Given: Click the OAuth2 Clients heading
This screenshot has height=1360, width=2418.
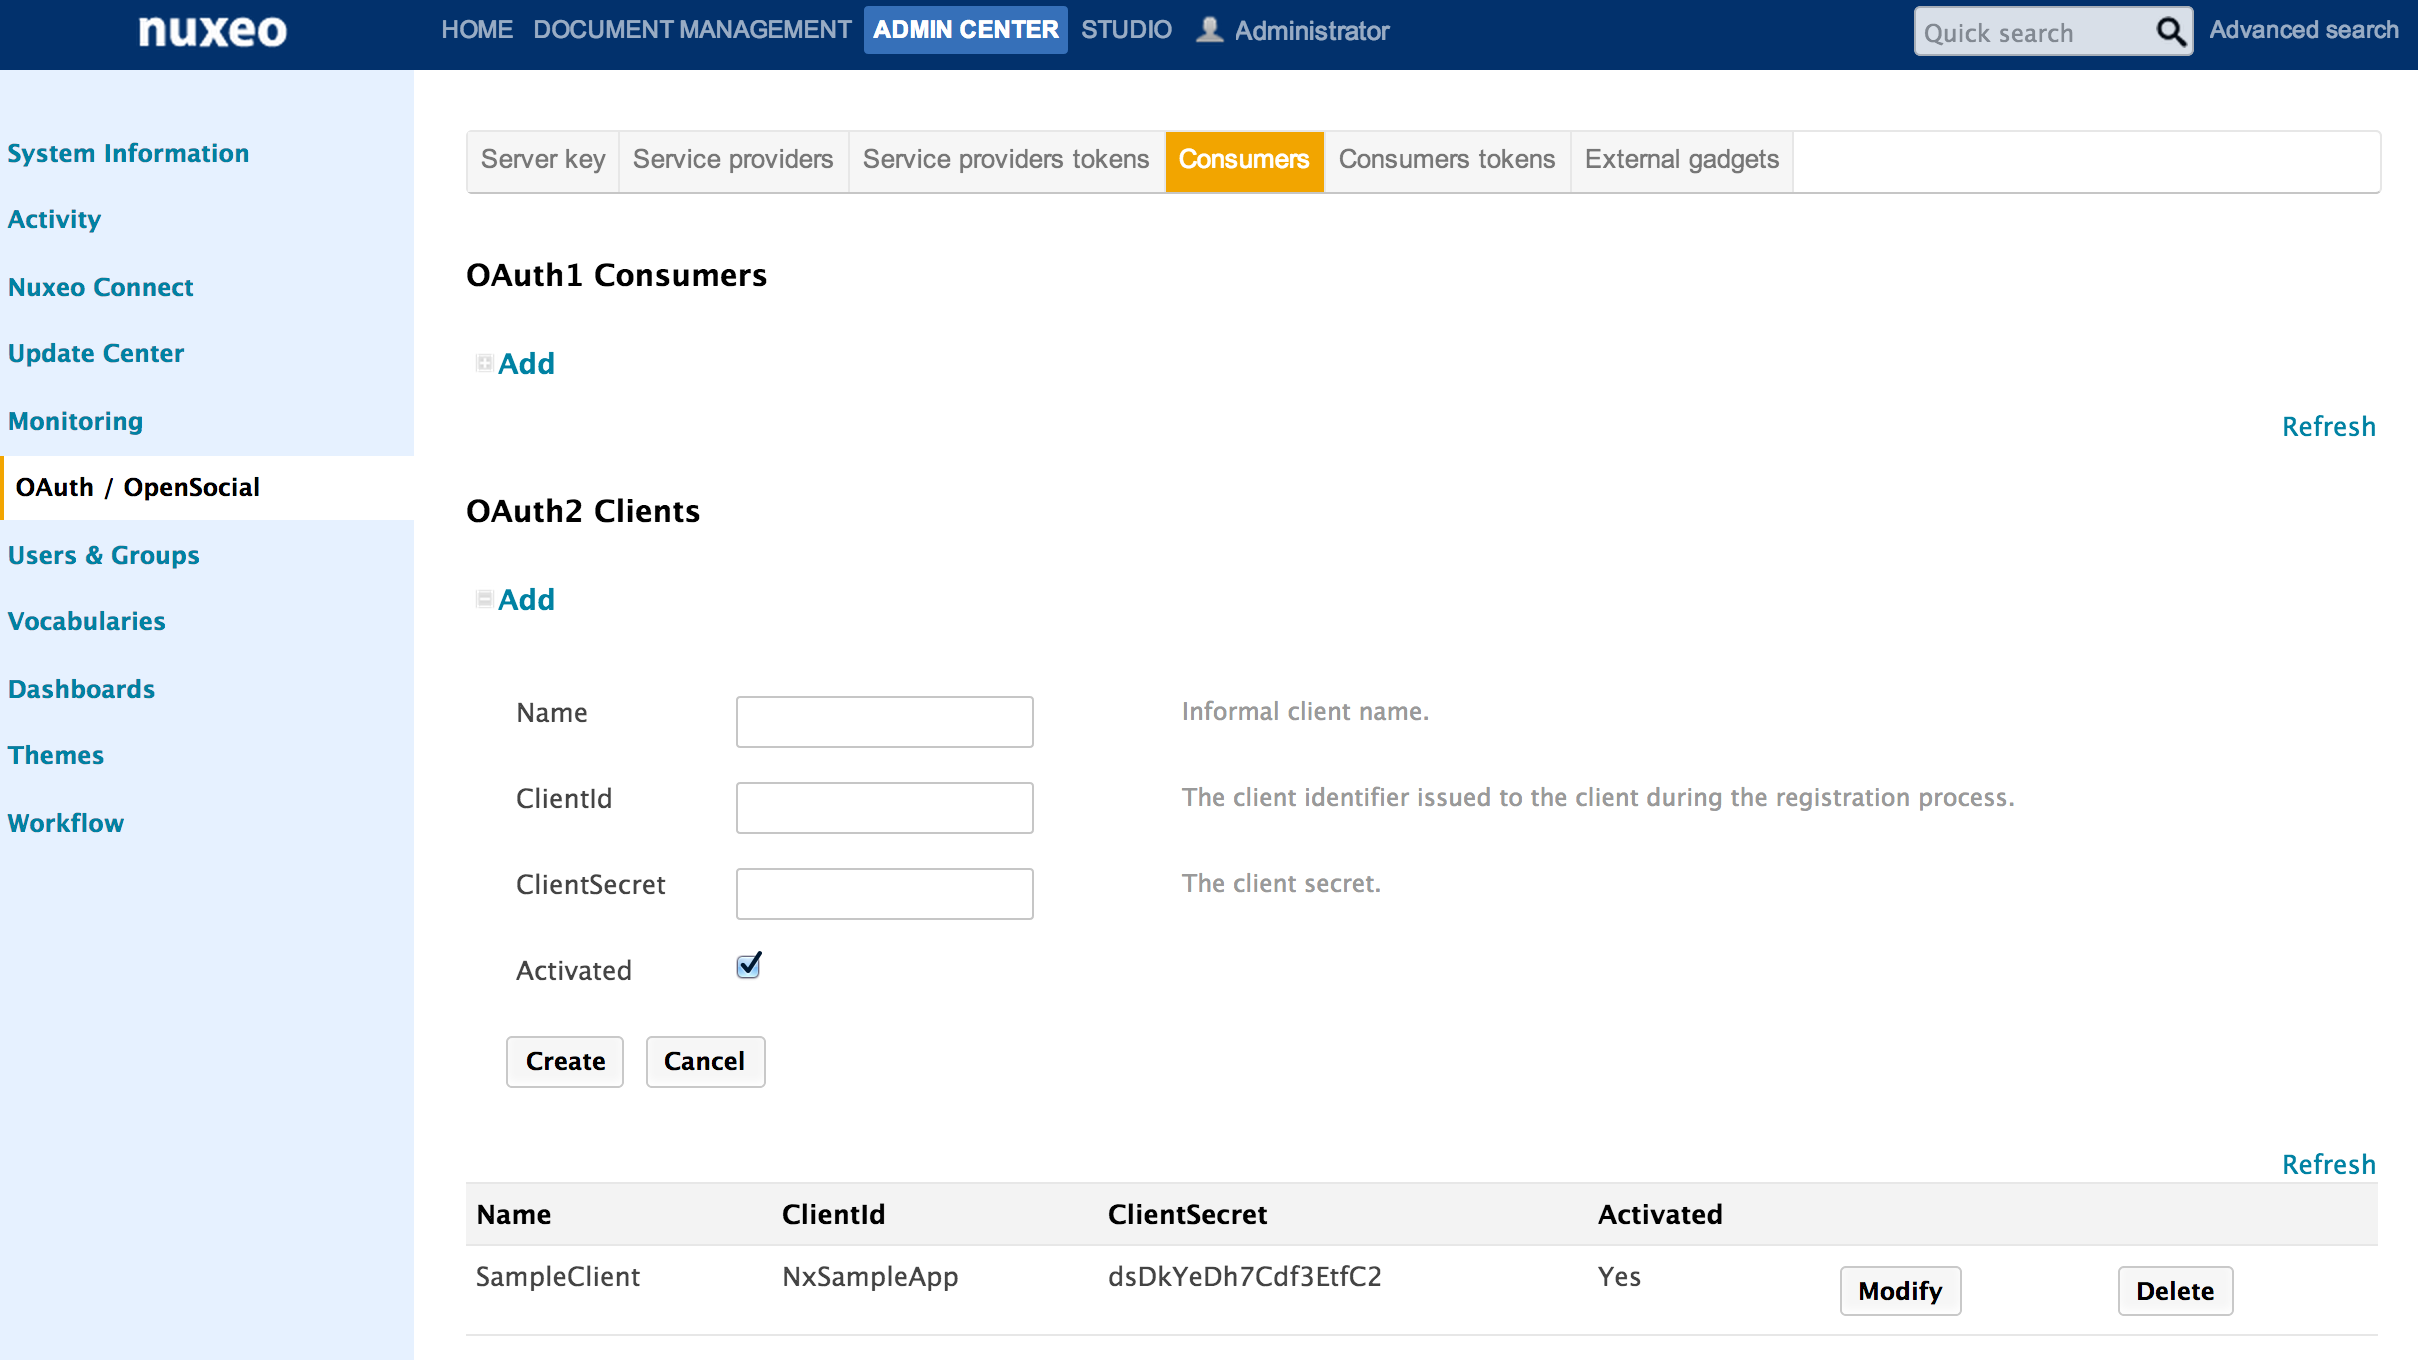Looking at the screenshot, I should coord(583,511).
